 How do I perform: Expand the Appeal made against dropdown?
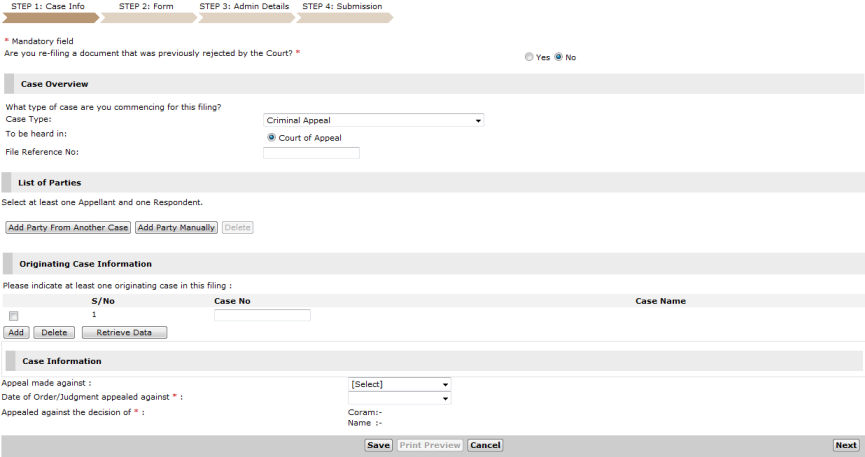(x=399, y=384)
